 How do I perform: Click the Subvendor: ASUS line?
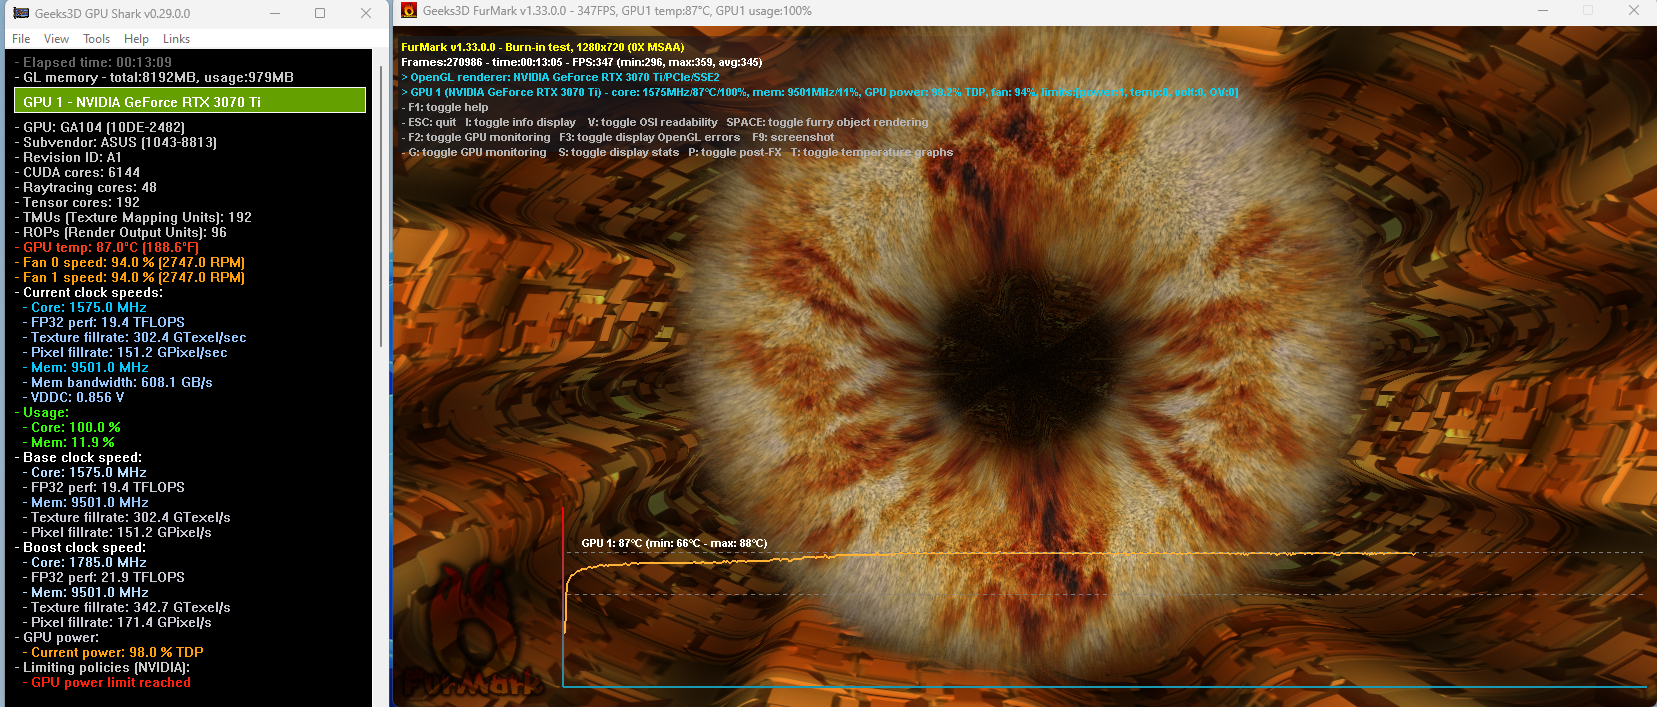coord(115,142)
